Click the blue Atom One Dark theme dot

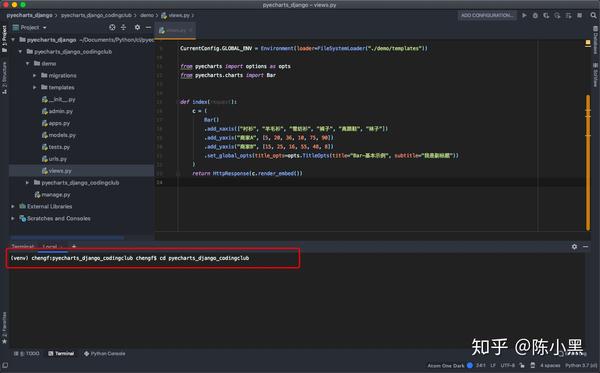[470, 365]
